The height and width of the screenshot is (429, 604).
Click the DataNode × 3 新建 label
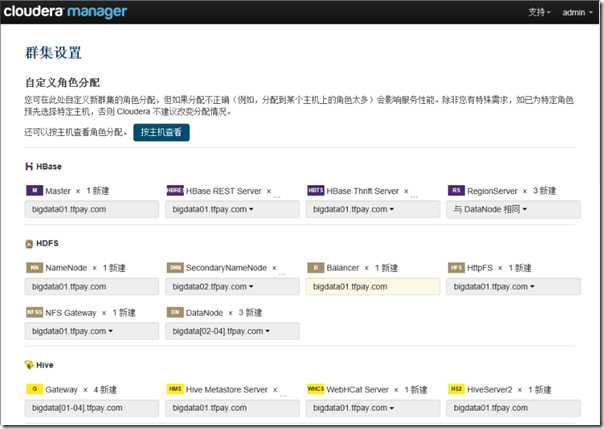click(224, 312)
